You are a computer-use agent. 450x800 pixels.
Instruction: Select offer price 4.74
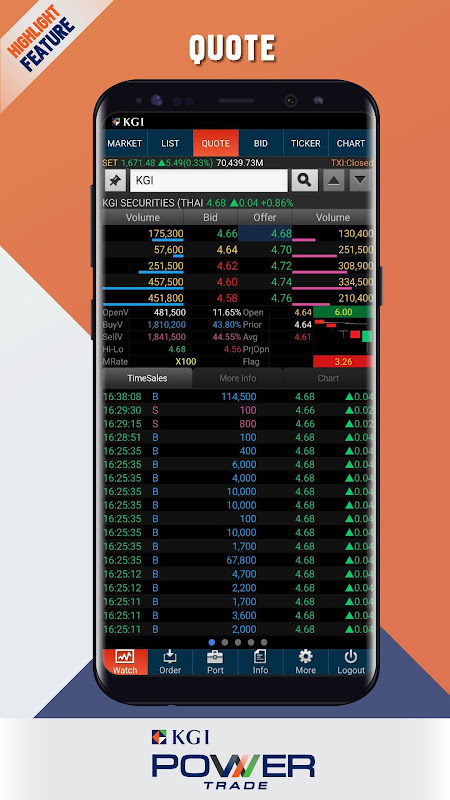tap(281, 282)
